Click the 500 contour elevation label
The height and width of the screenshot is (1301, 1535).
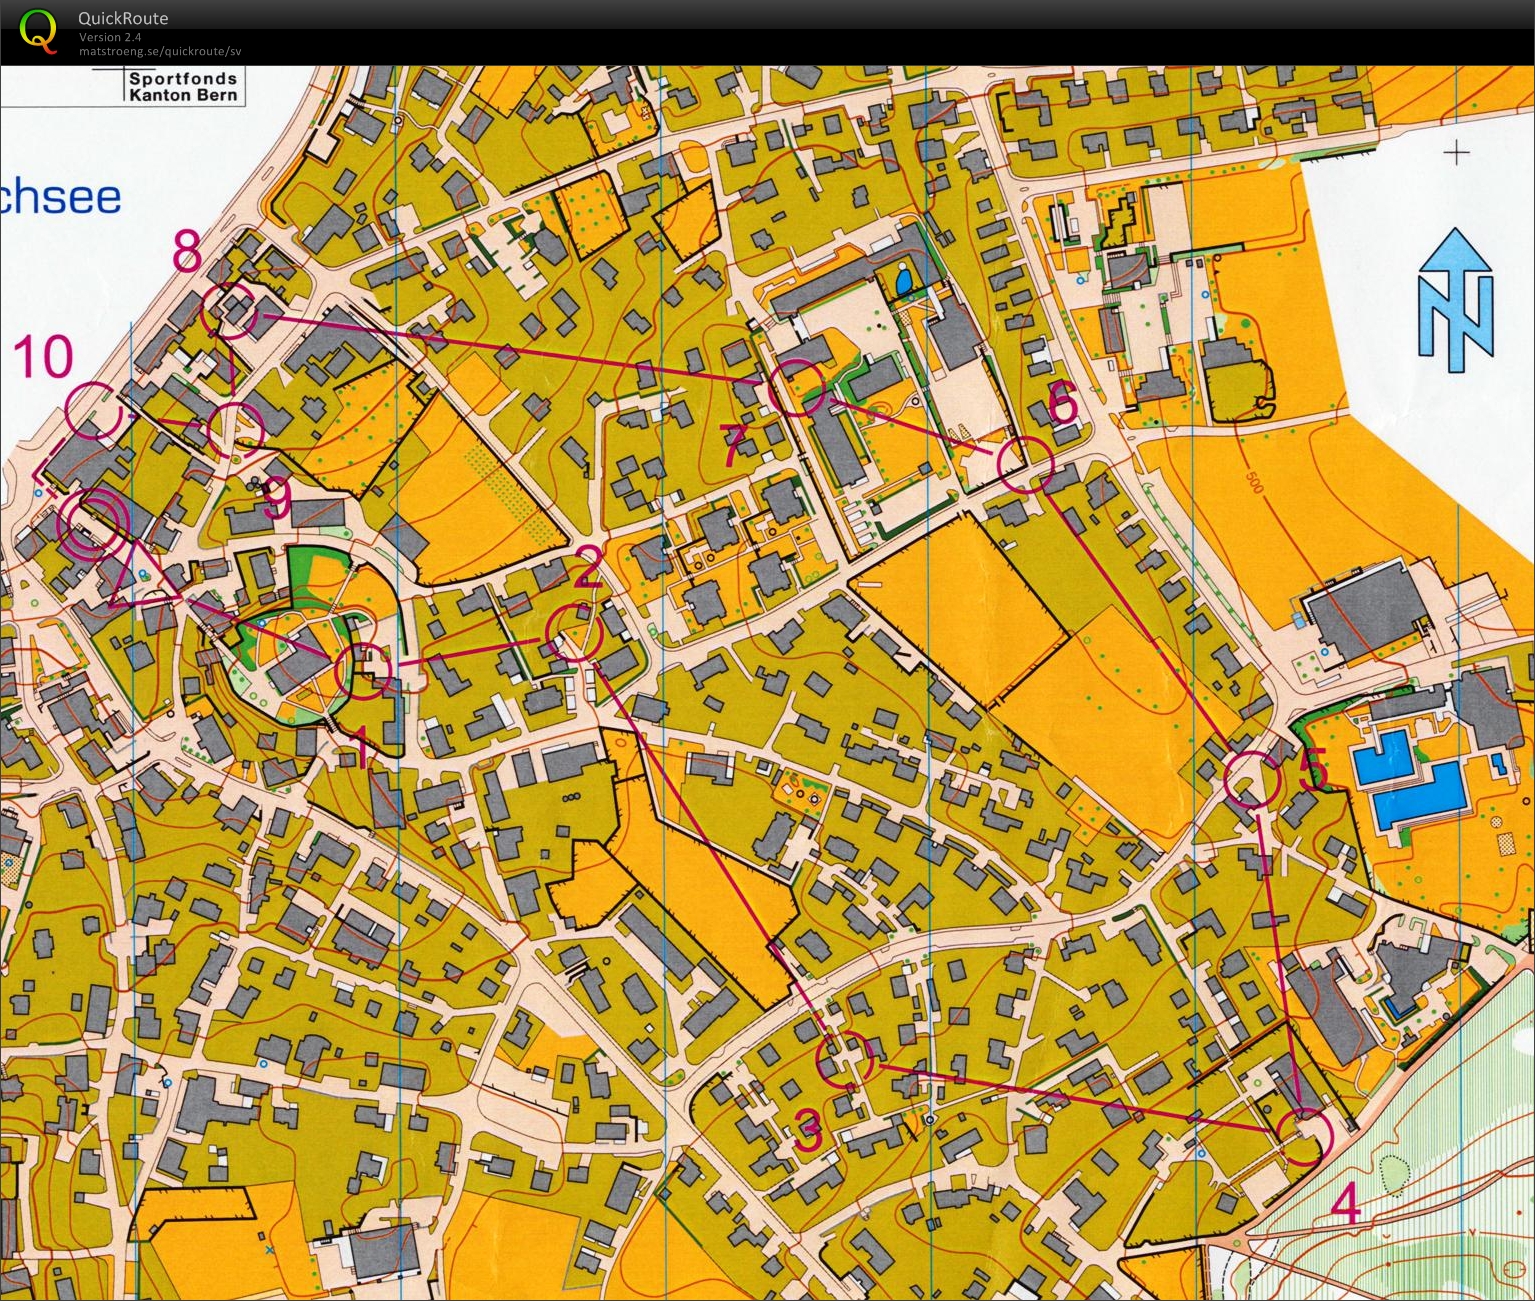(x=1254, y=481)
